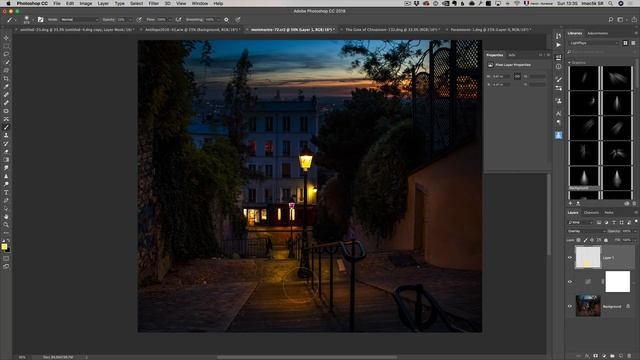
Task: Open the layer Kind filter dropdown
Action: 580,222
